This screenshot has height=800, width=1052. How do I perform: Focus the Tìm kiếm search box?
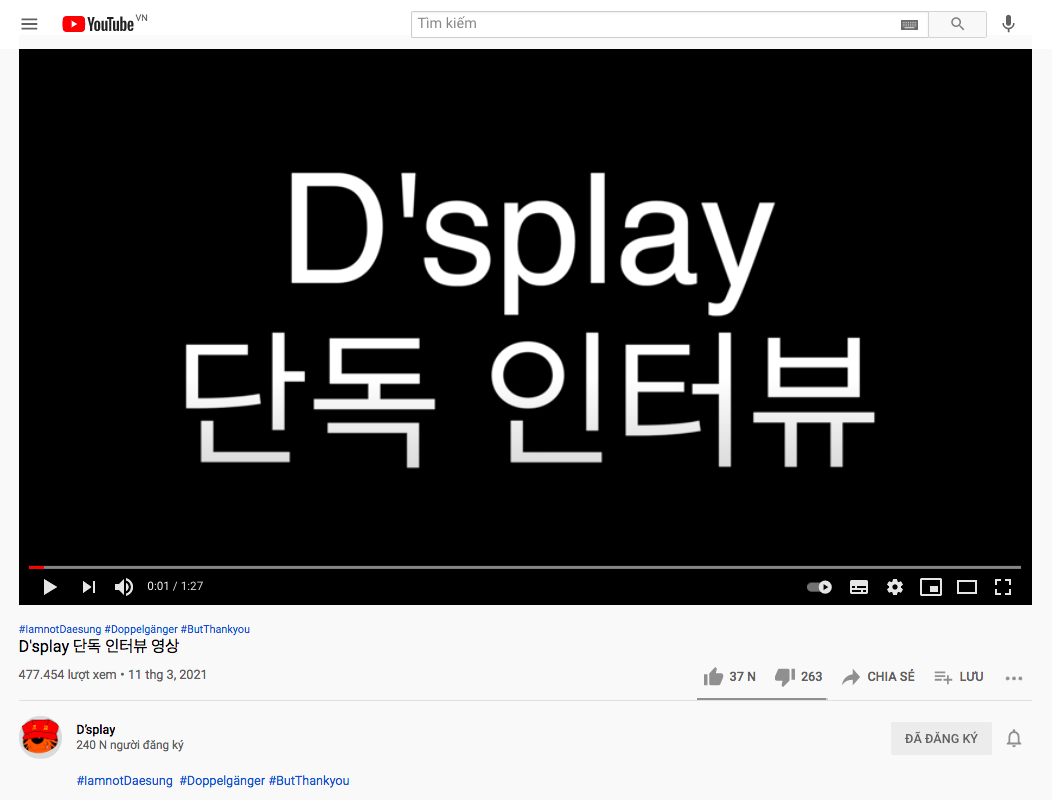(655, 24)
